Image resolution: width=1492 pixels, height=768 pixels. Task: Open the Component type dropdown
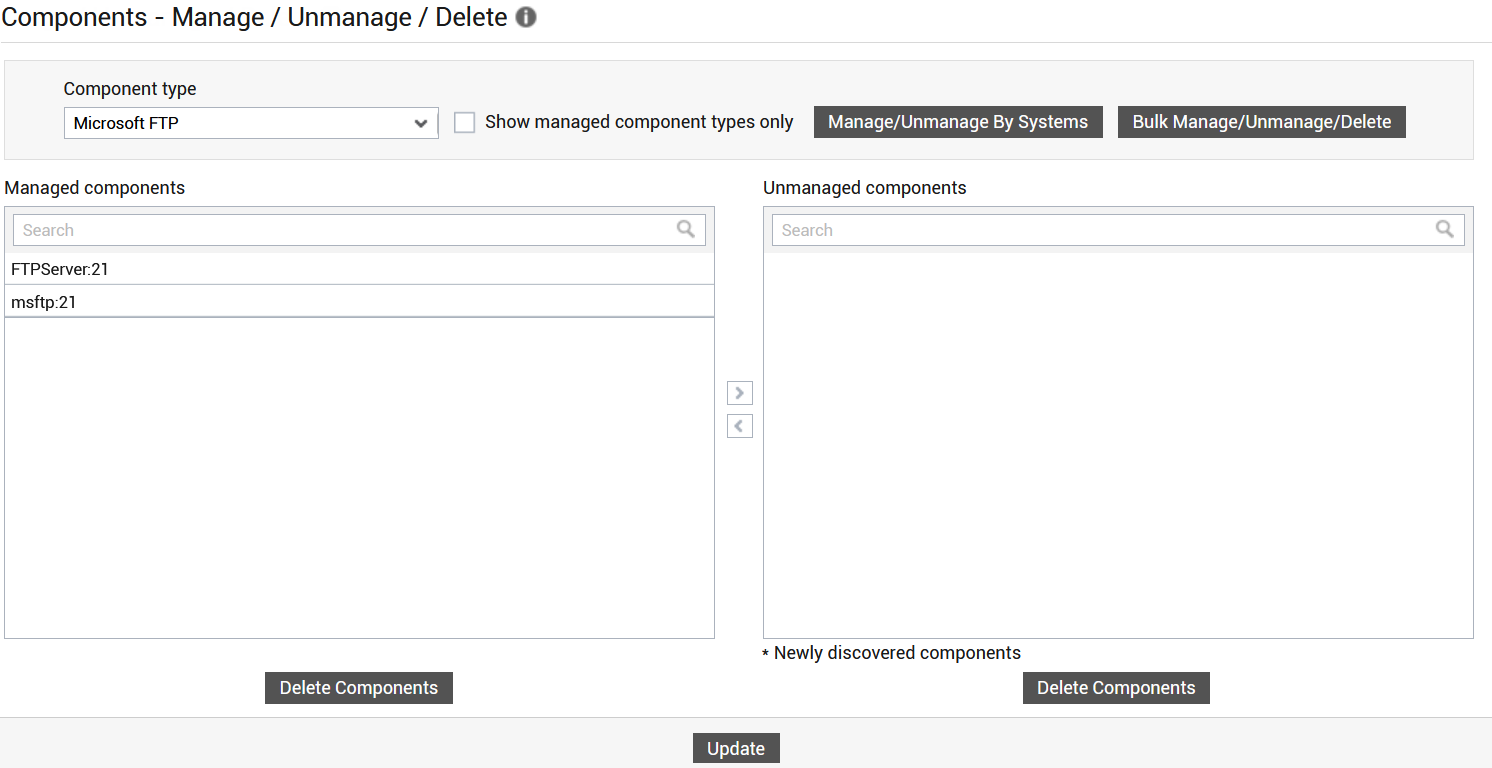[x=251, y=123]
